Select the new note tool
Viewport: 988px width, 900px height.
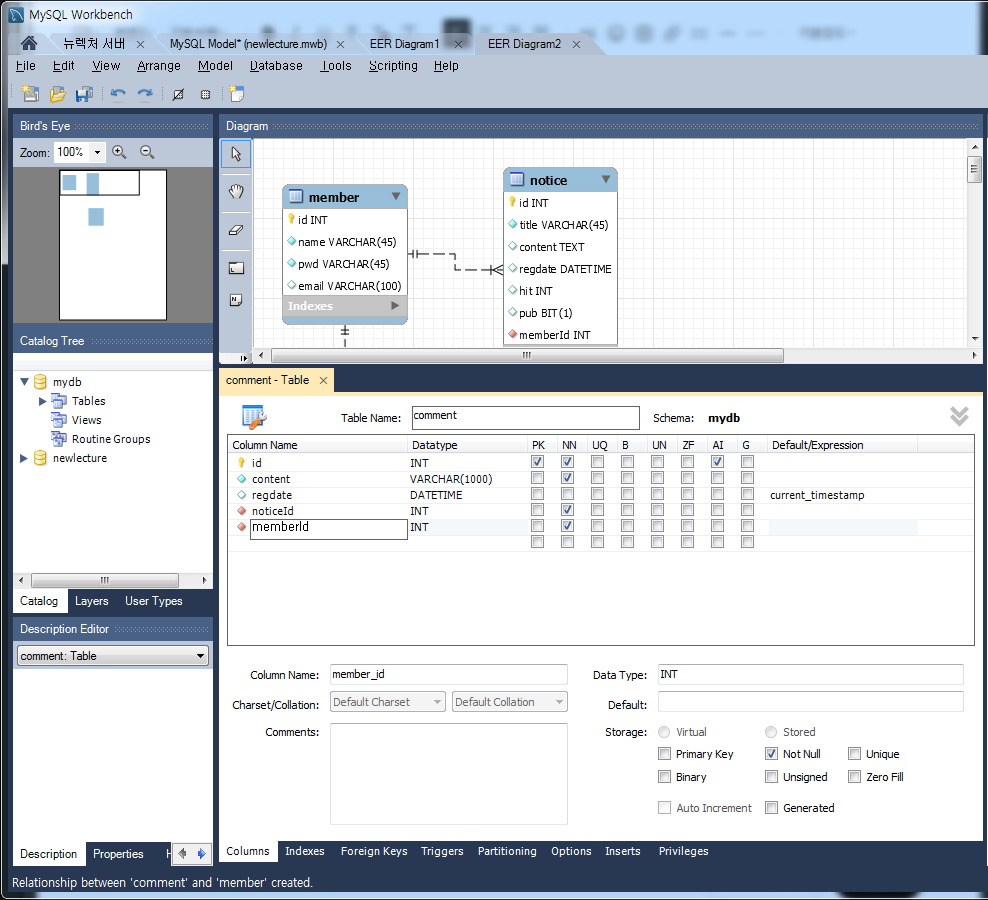(236, 300)
